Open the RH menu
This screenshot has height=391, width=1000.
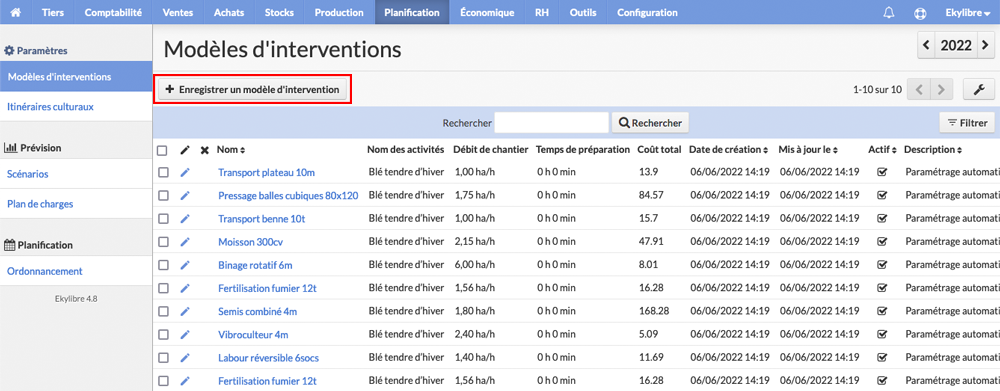pyautogui.click(x=542, y=12)
